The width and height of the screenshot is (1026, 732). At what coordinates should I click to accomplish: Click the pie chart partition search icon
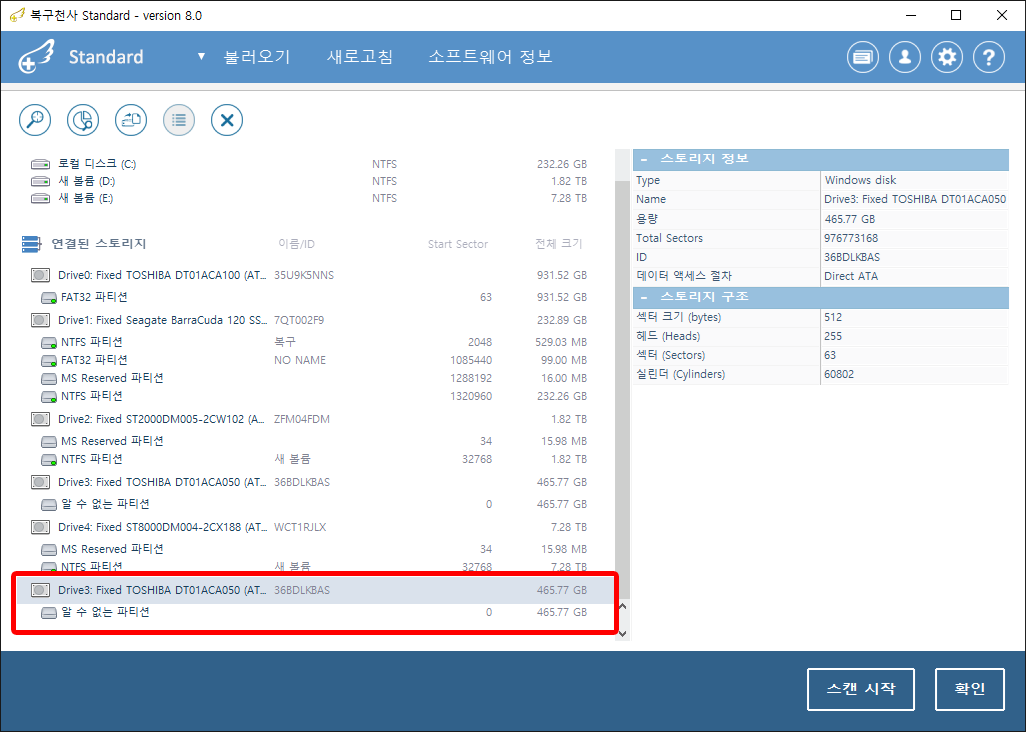click(83, 120)
